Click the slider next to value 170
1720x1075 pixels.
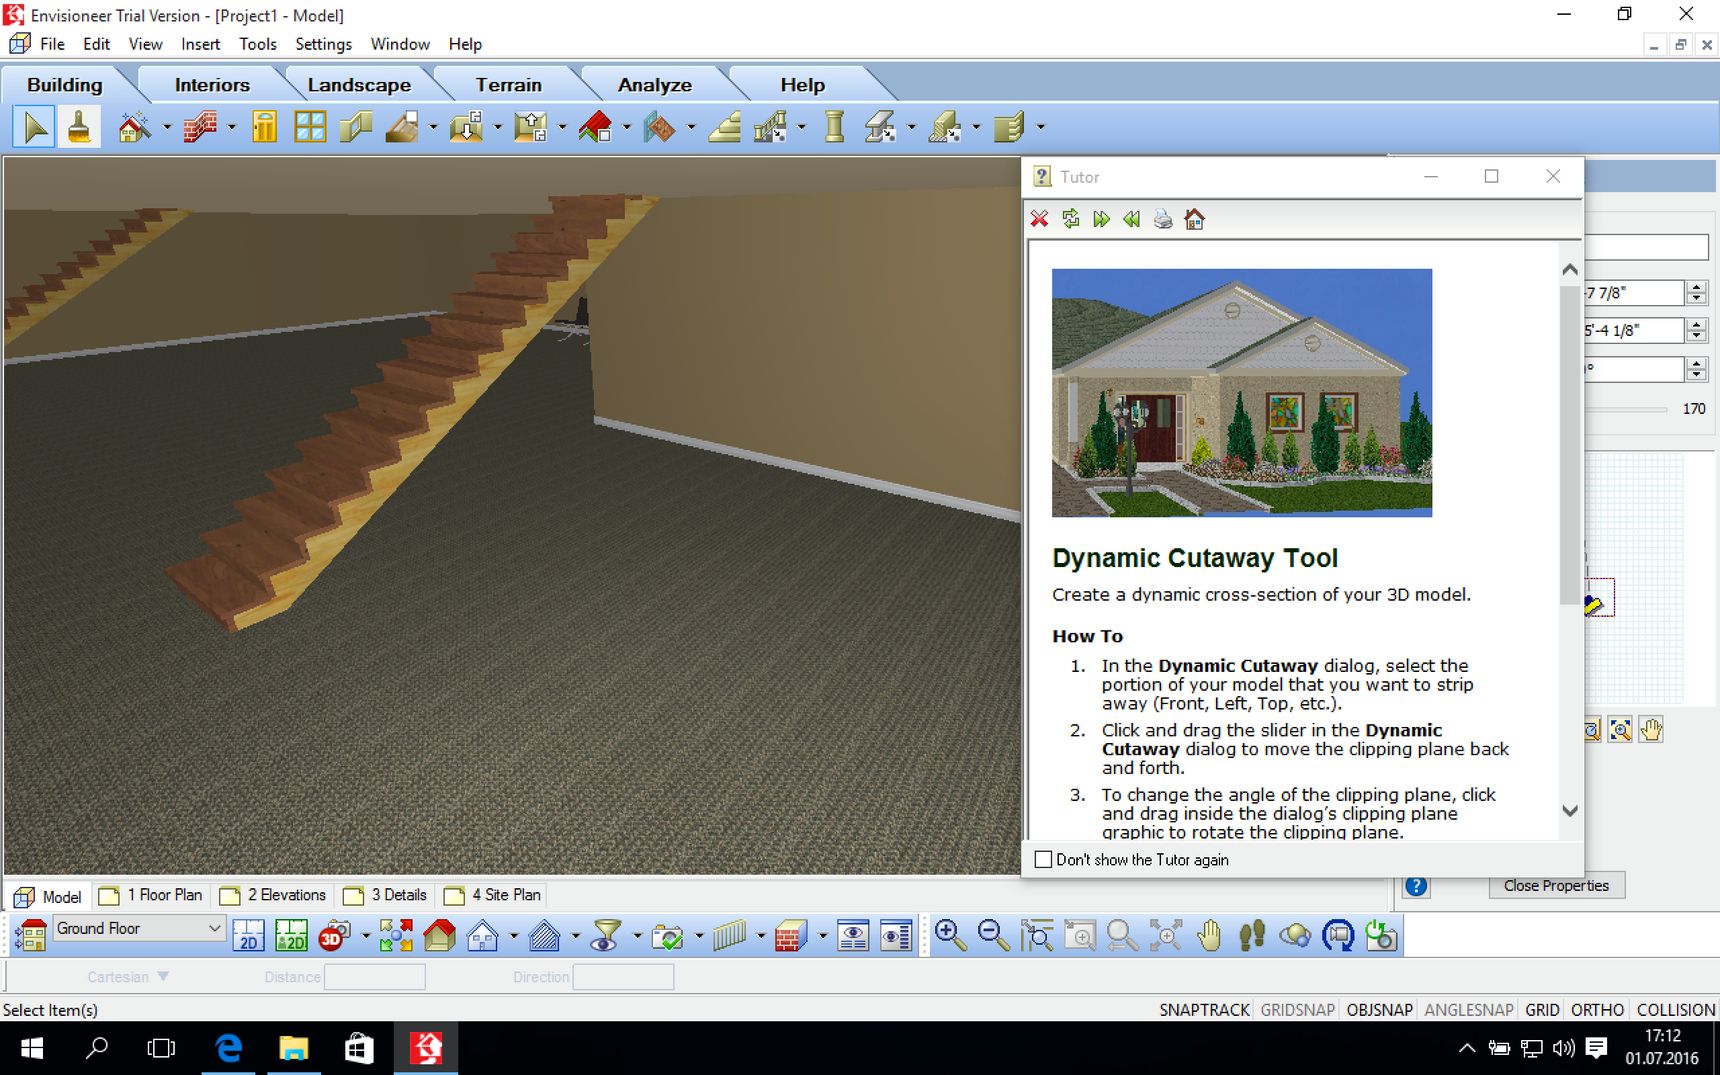coord(1628,409)
